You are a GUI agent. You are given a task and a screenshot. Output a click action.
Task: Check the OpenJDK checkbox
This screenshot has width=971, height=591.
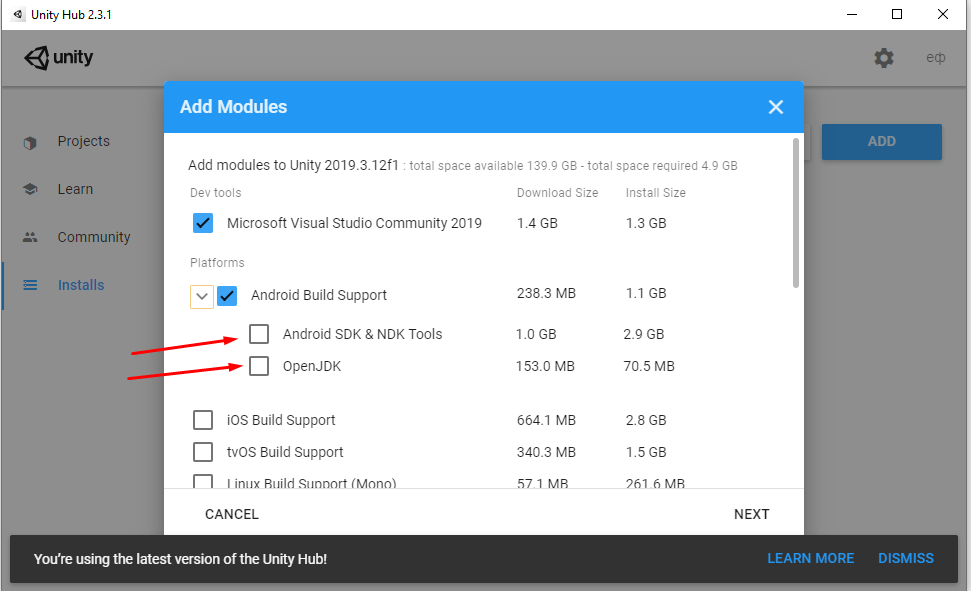(x=259, y=366)
